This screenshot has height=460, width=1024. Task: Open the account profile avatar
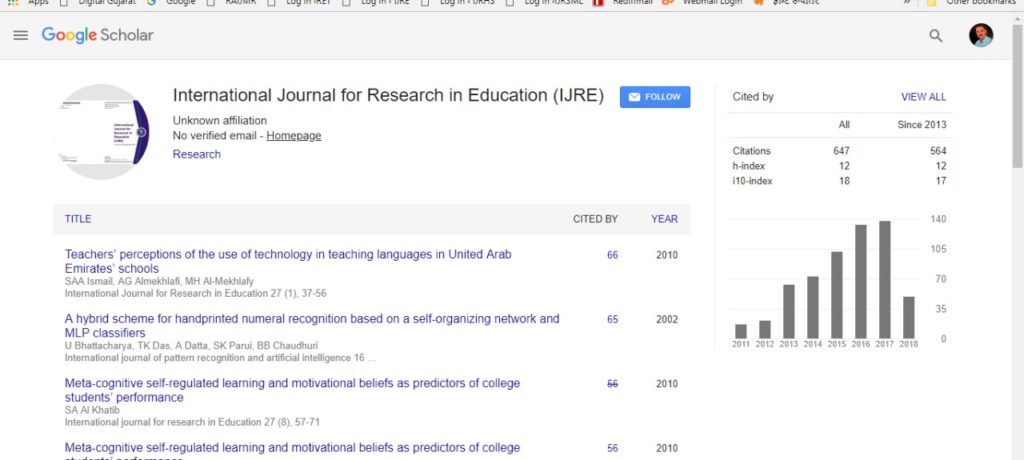[980, 35]
